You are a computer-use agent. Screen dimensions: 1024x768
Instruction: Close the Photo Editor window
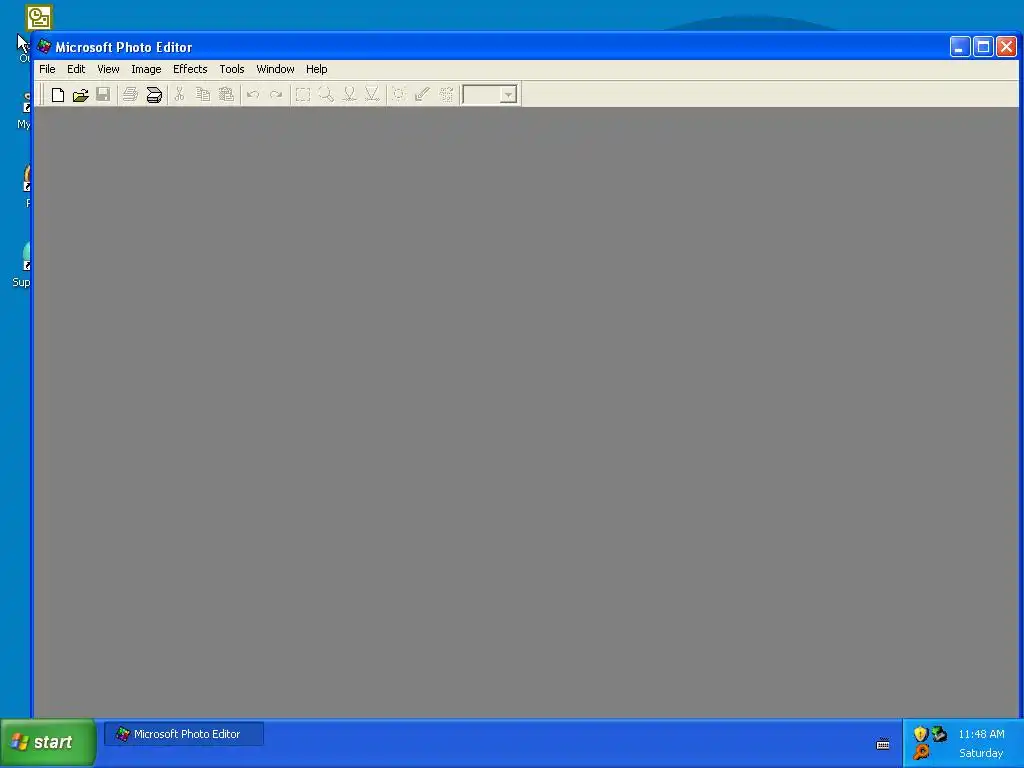click(x=1006, y=47)
